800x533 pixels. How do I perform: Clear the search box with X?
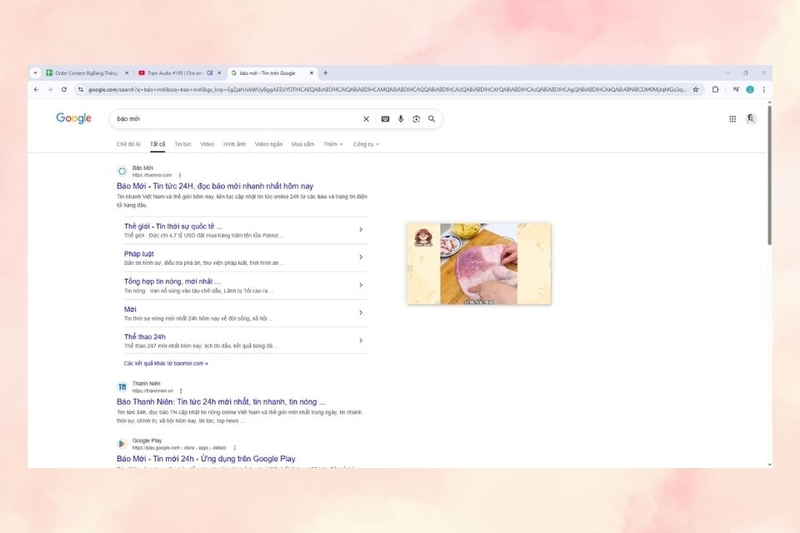(x=366, y=119)
